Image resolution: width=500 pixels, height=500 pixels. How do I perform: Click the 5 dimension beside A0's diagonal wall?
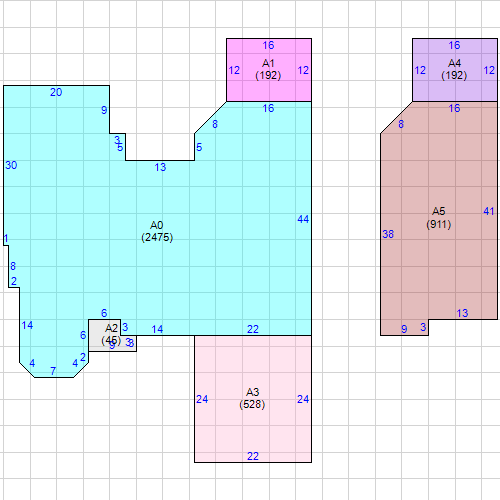[199, 147]
